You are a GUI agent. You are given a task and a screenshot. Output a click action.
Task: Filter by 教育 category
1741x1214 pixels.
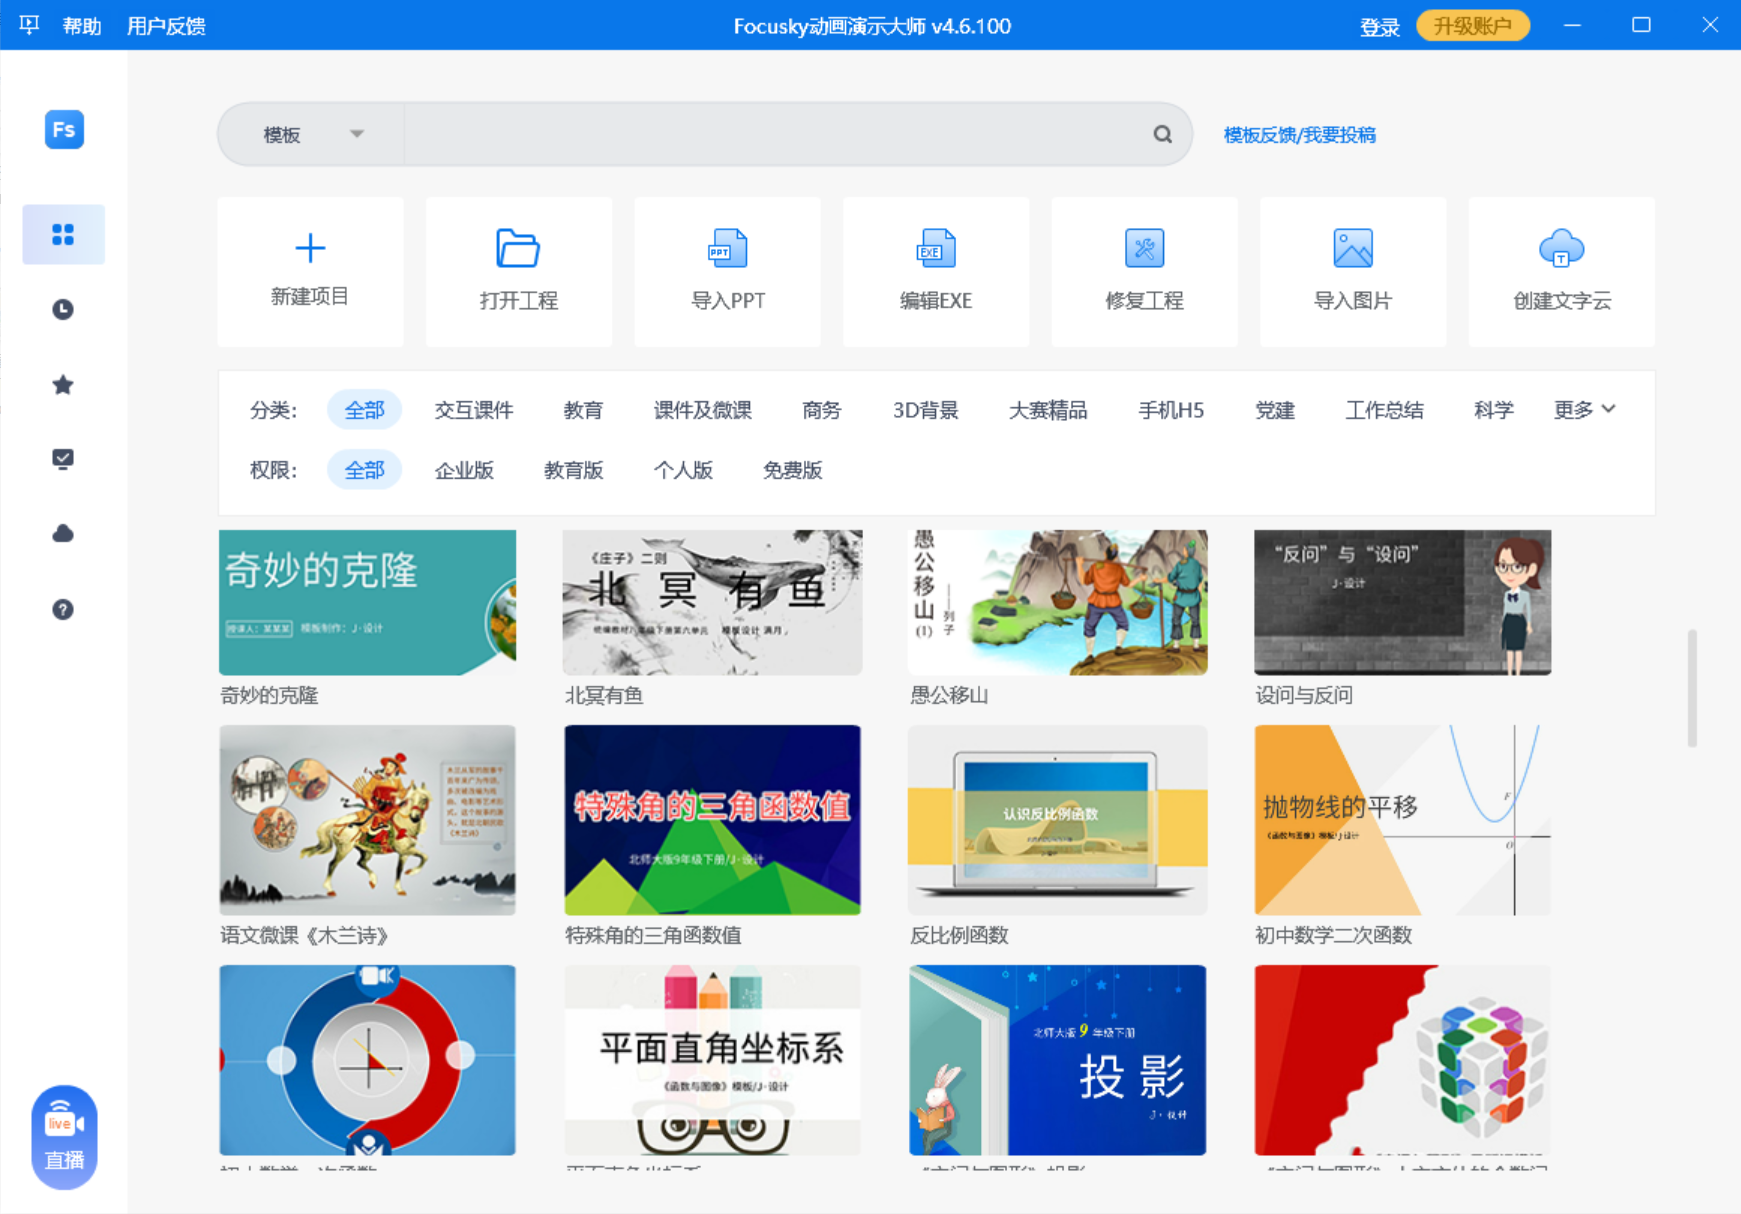(x=583, y=410)
